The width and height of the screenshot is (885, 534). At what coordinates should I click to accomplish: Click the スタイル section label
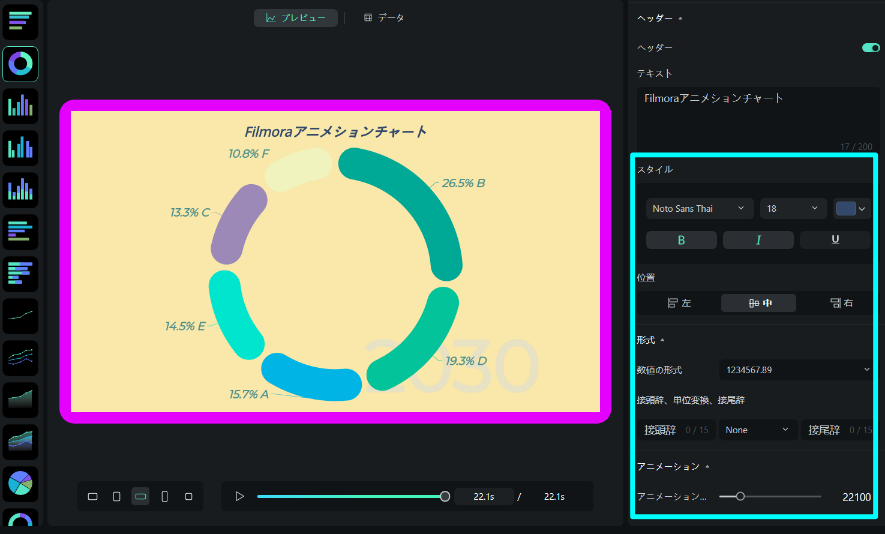point(655,169)
